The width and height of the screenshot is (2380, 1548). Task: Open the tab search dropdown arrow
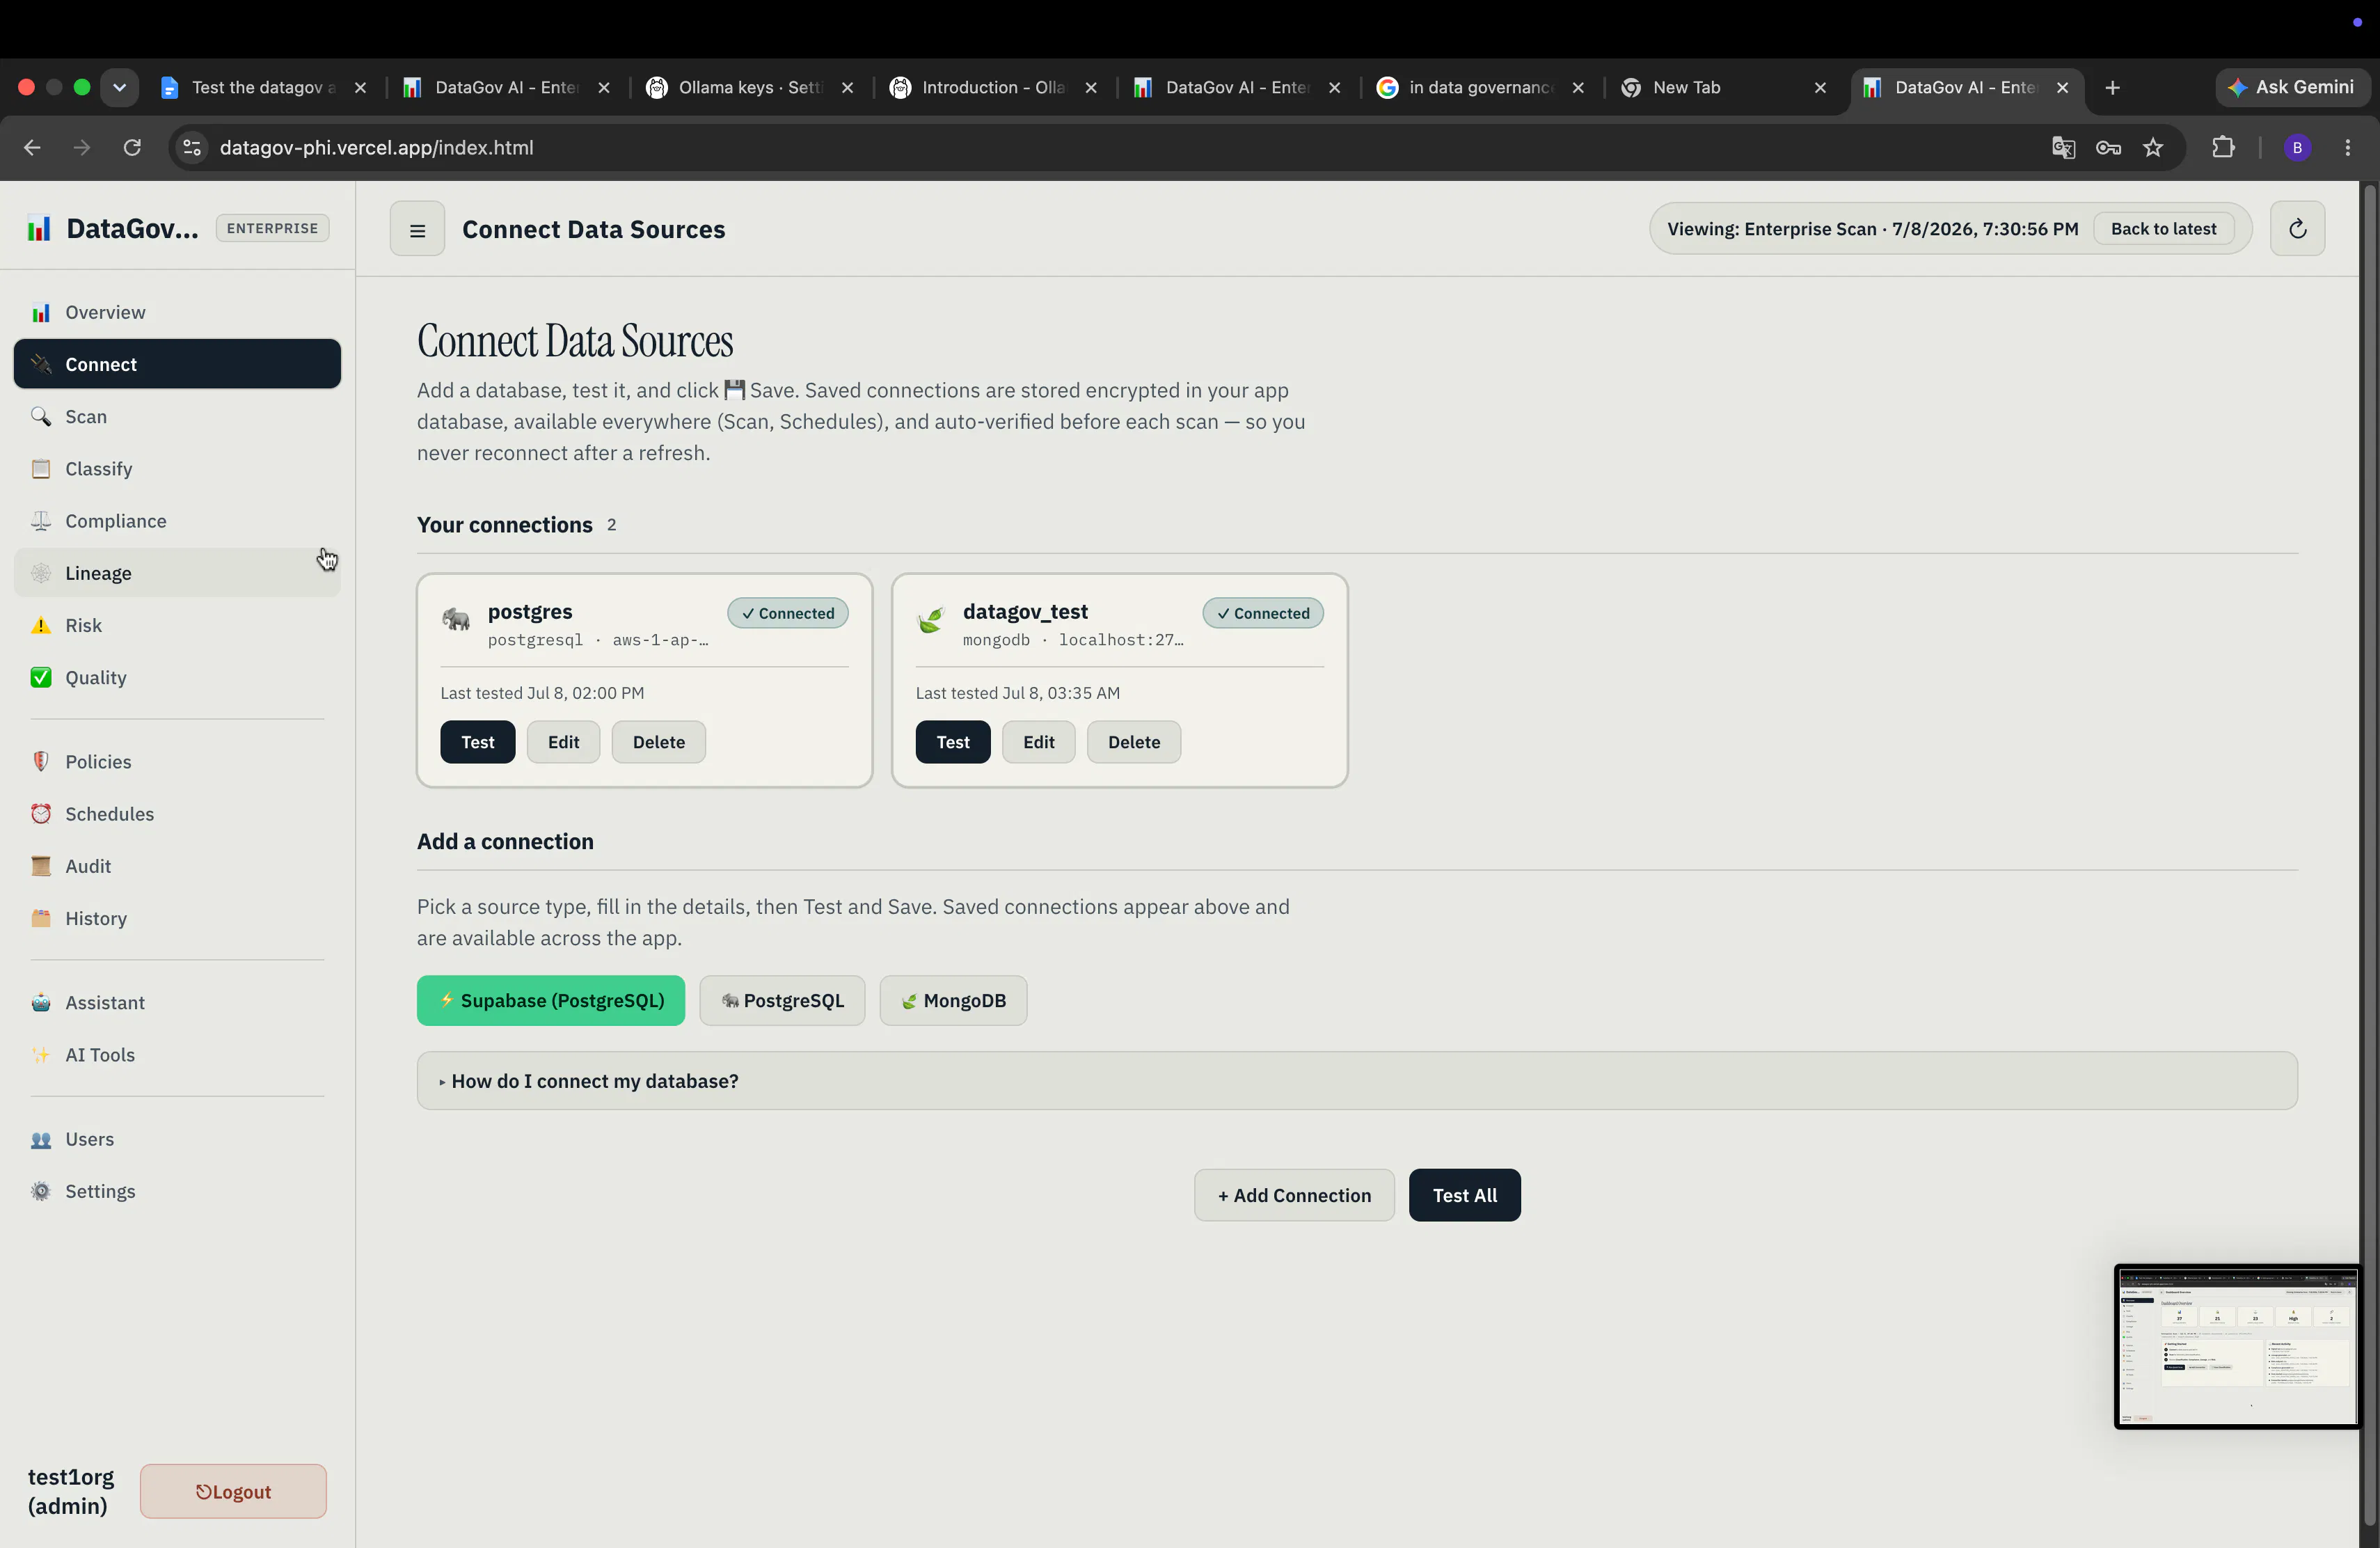(x=119, y=87)
